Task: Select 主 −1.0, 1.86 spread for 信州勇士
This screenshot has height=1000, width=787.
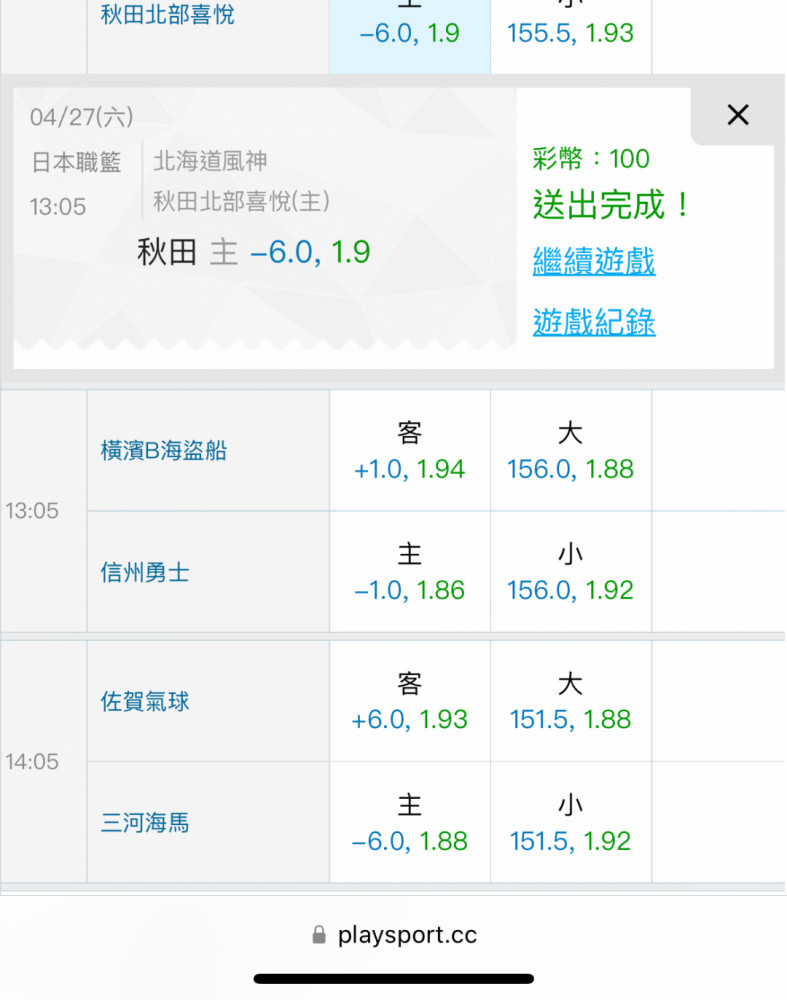Action: click(409, 572)
